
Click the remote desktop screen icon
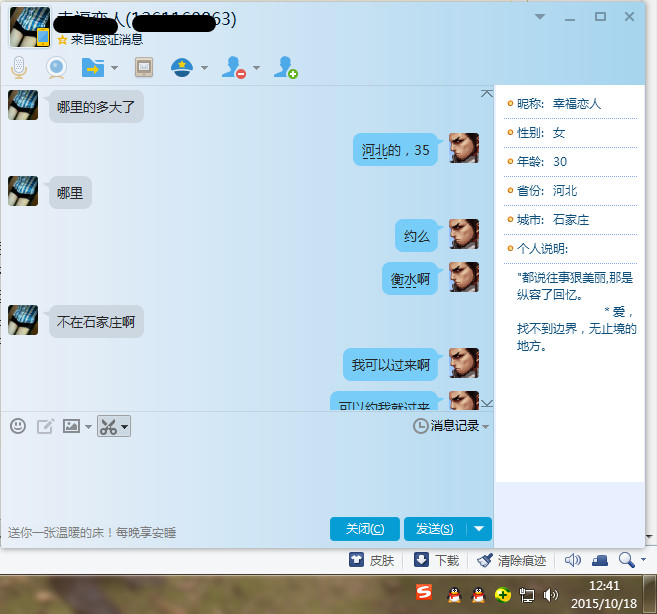144,67
